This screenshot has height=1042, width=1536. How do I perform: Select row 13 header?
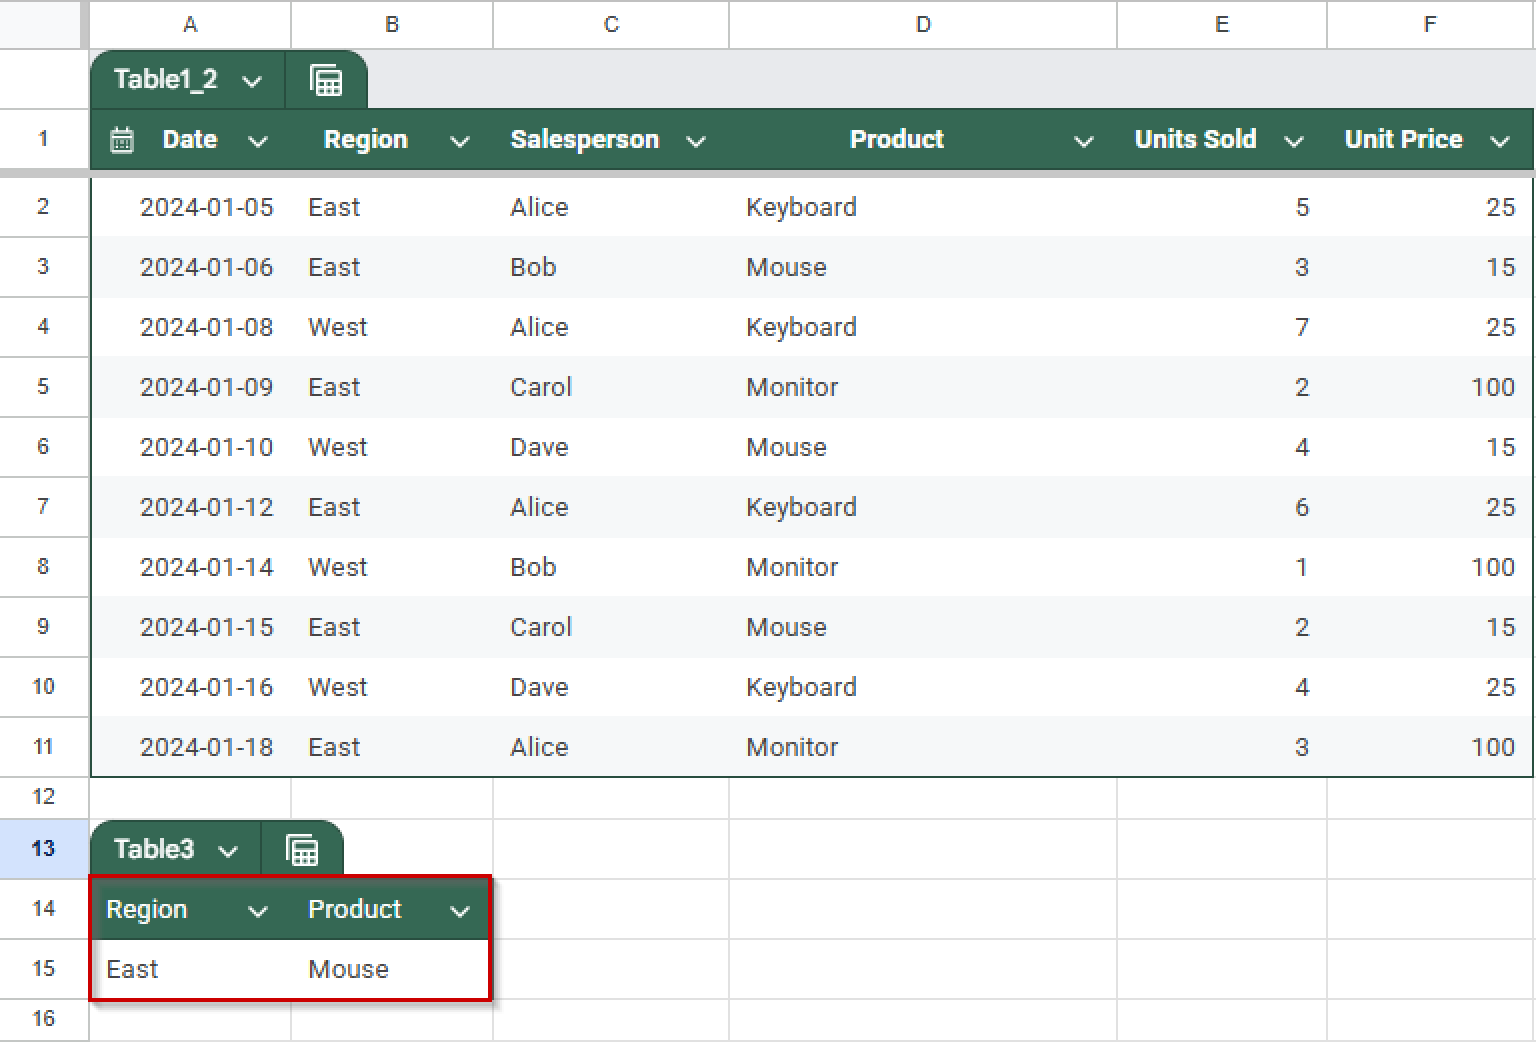(43, 848)
